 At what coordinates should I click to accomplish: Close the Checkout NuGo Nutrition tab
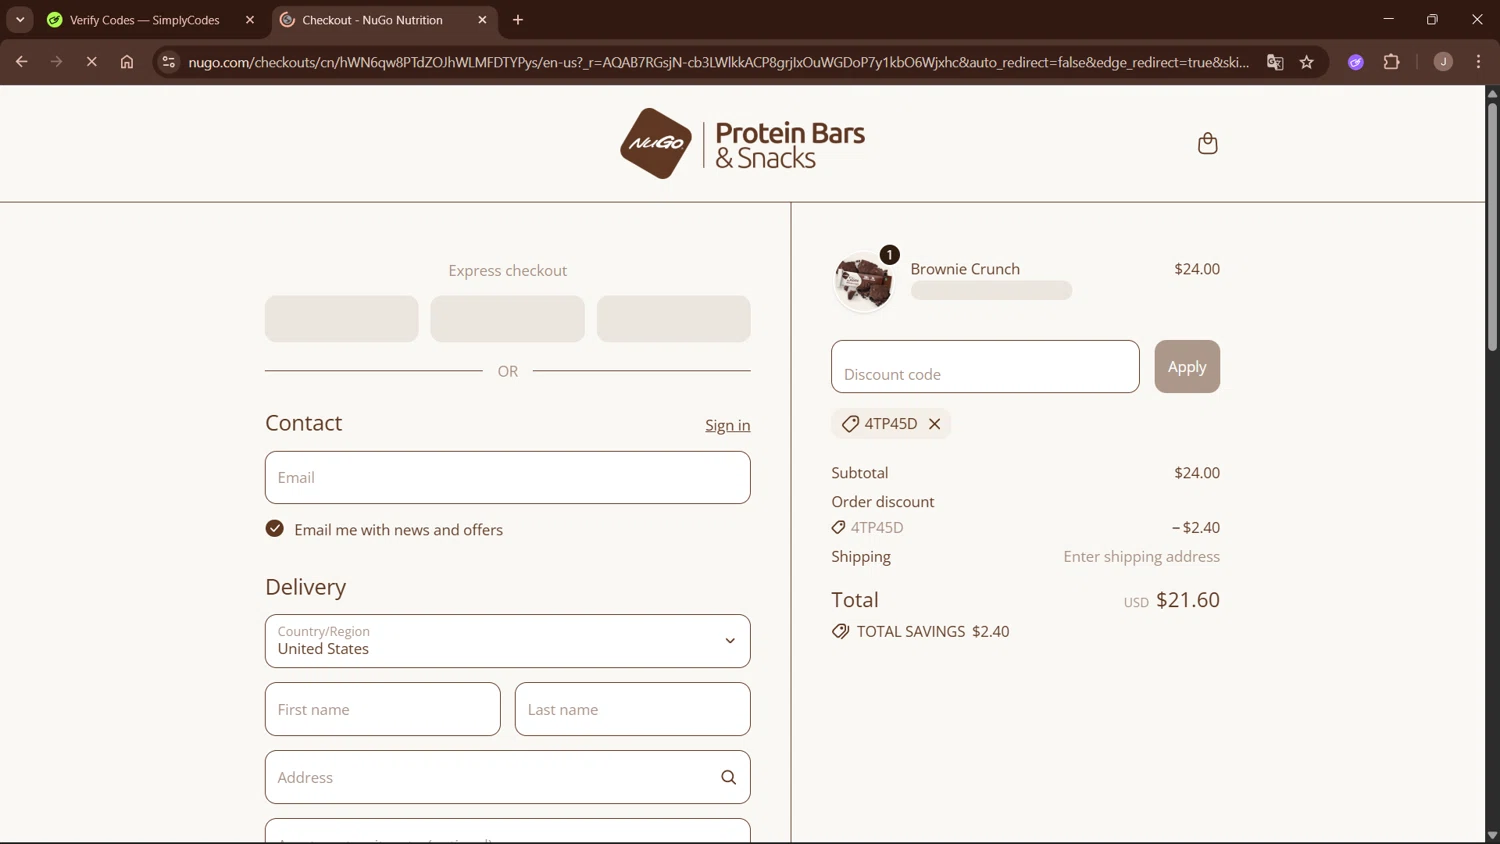tap(482, 20)
